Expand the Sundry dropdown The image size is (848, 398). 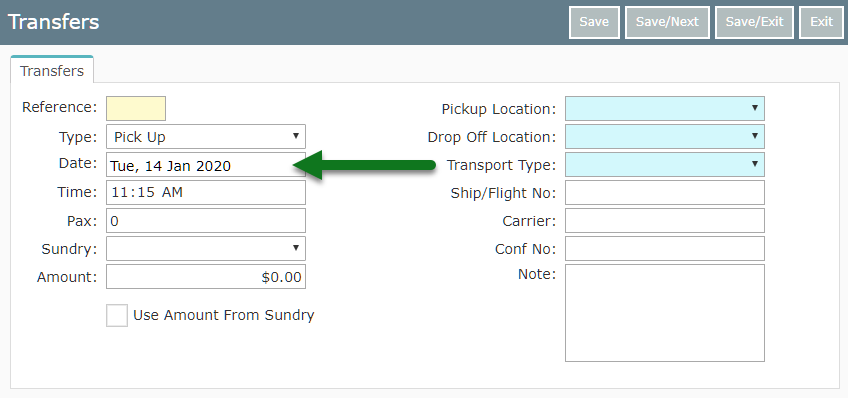[206, 248]
